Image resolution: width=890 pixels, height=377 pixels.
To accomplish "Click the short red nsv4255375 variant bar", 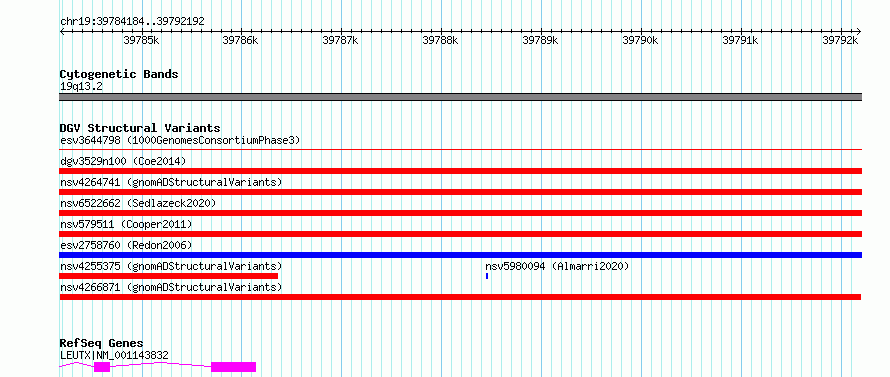I will tap(169, 276).
